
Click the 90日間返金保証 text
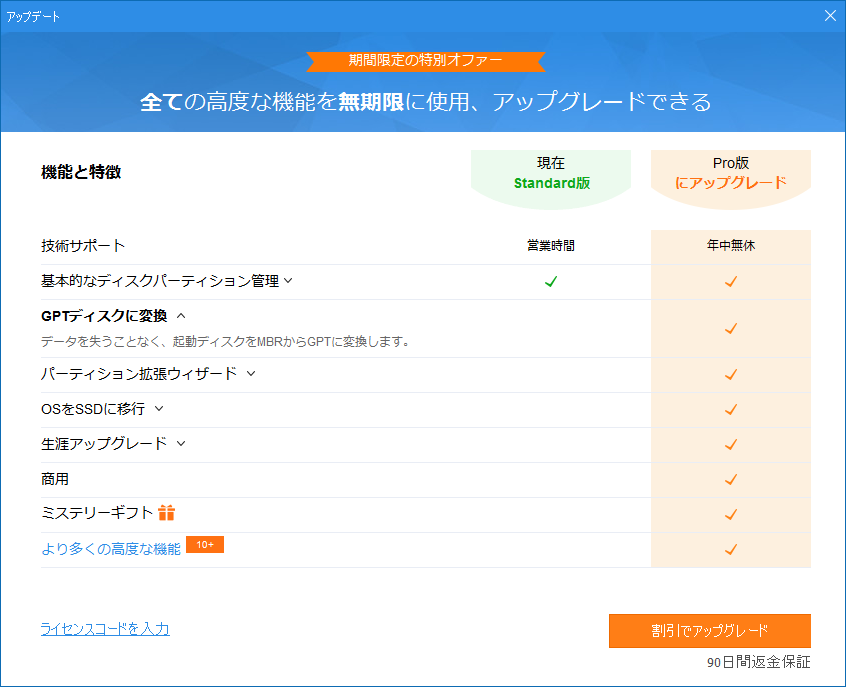pyautogui.click(x=759, y=662)
